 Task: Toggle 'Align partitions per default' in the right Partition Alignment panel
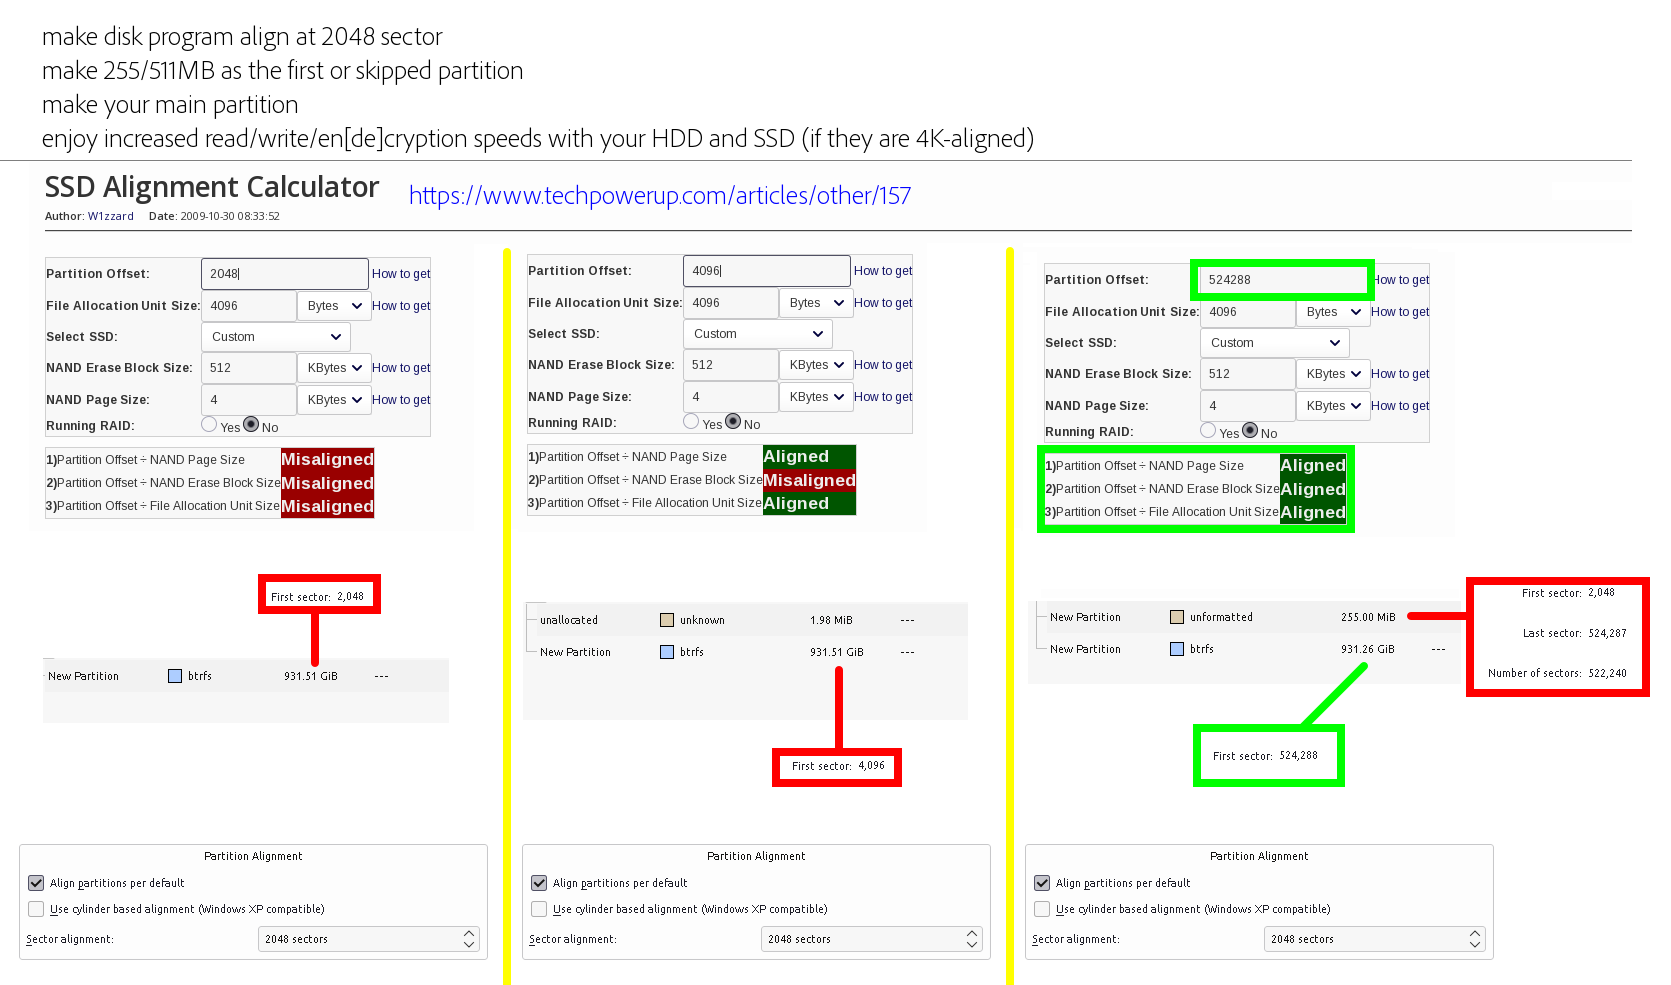(x=1042, y=883)
